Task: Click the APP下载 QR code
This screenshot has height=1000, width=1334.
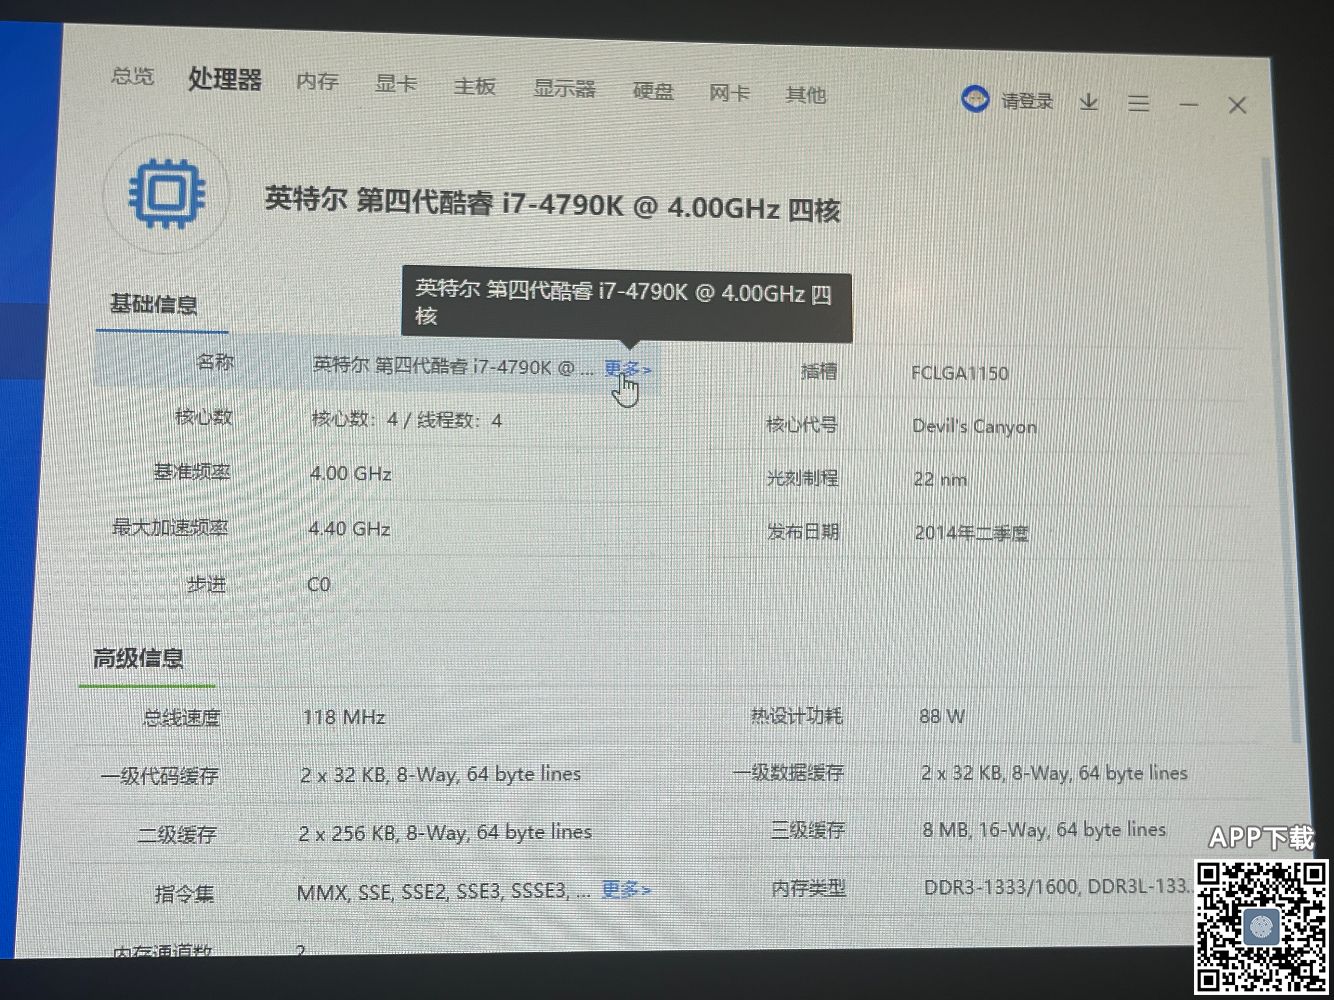Action: [1262, 925]
